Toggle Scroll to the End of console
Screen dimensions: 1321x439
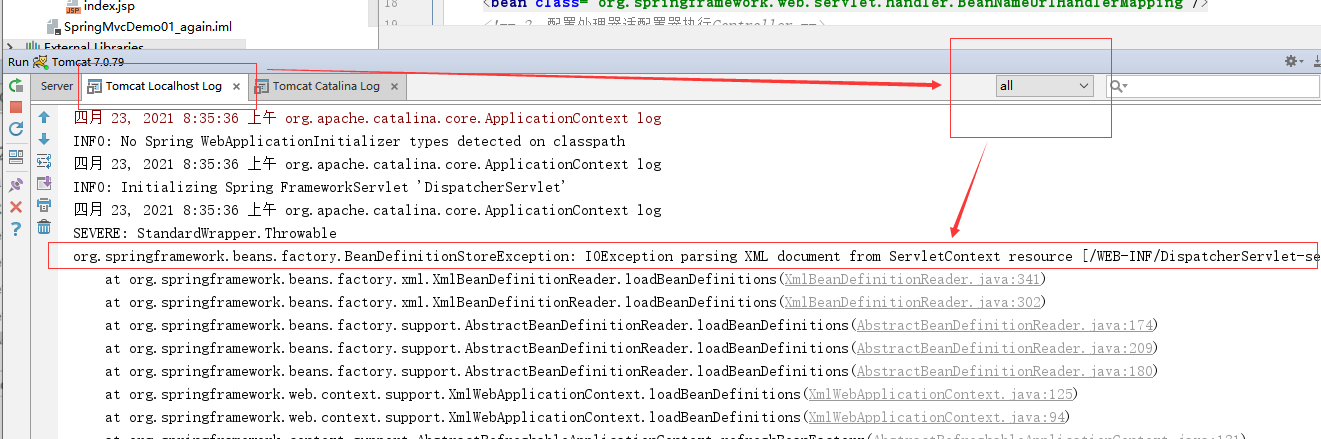(x=44, y=183)
